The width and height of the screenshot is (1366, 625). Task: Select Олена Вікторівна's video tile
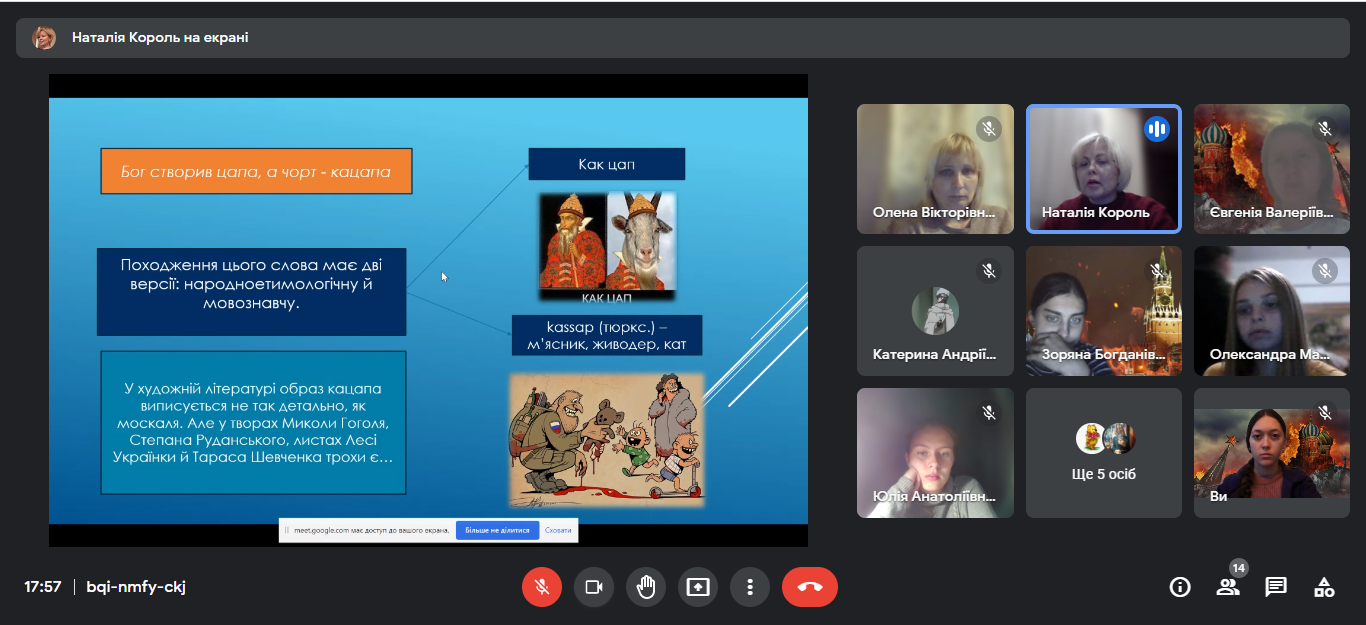[935, 169]
